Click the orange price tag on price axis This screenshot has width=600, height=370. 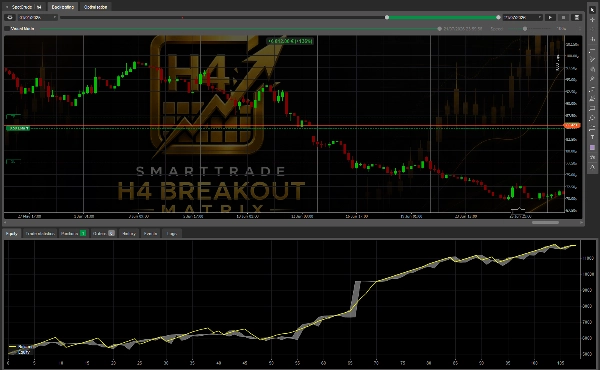coord(572,126)
